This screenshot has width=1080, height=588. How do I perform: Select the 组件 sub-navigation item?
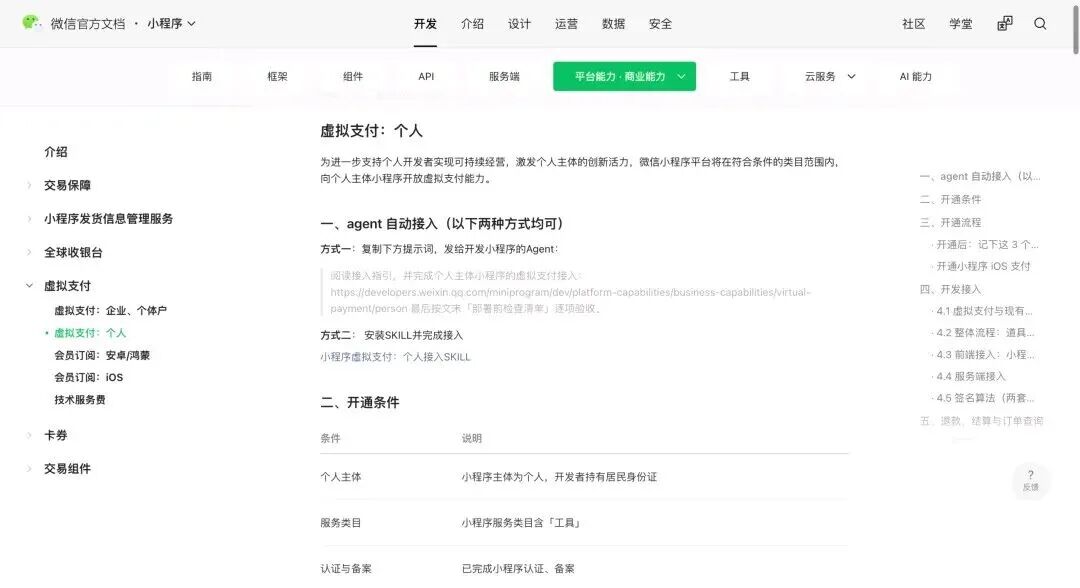pyautogui.click(x=353, y=76)
